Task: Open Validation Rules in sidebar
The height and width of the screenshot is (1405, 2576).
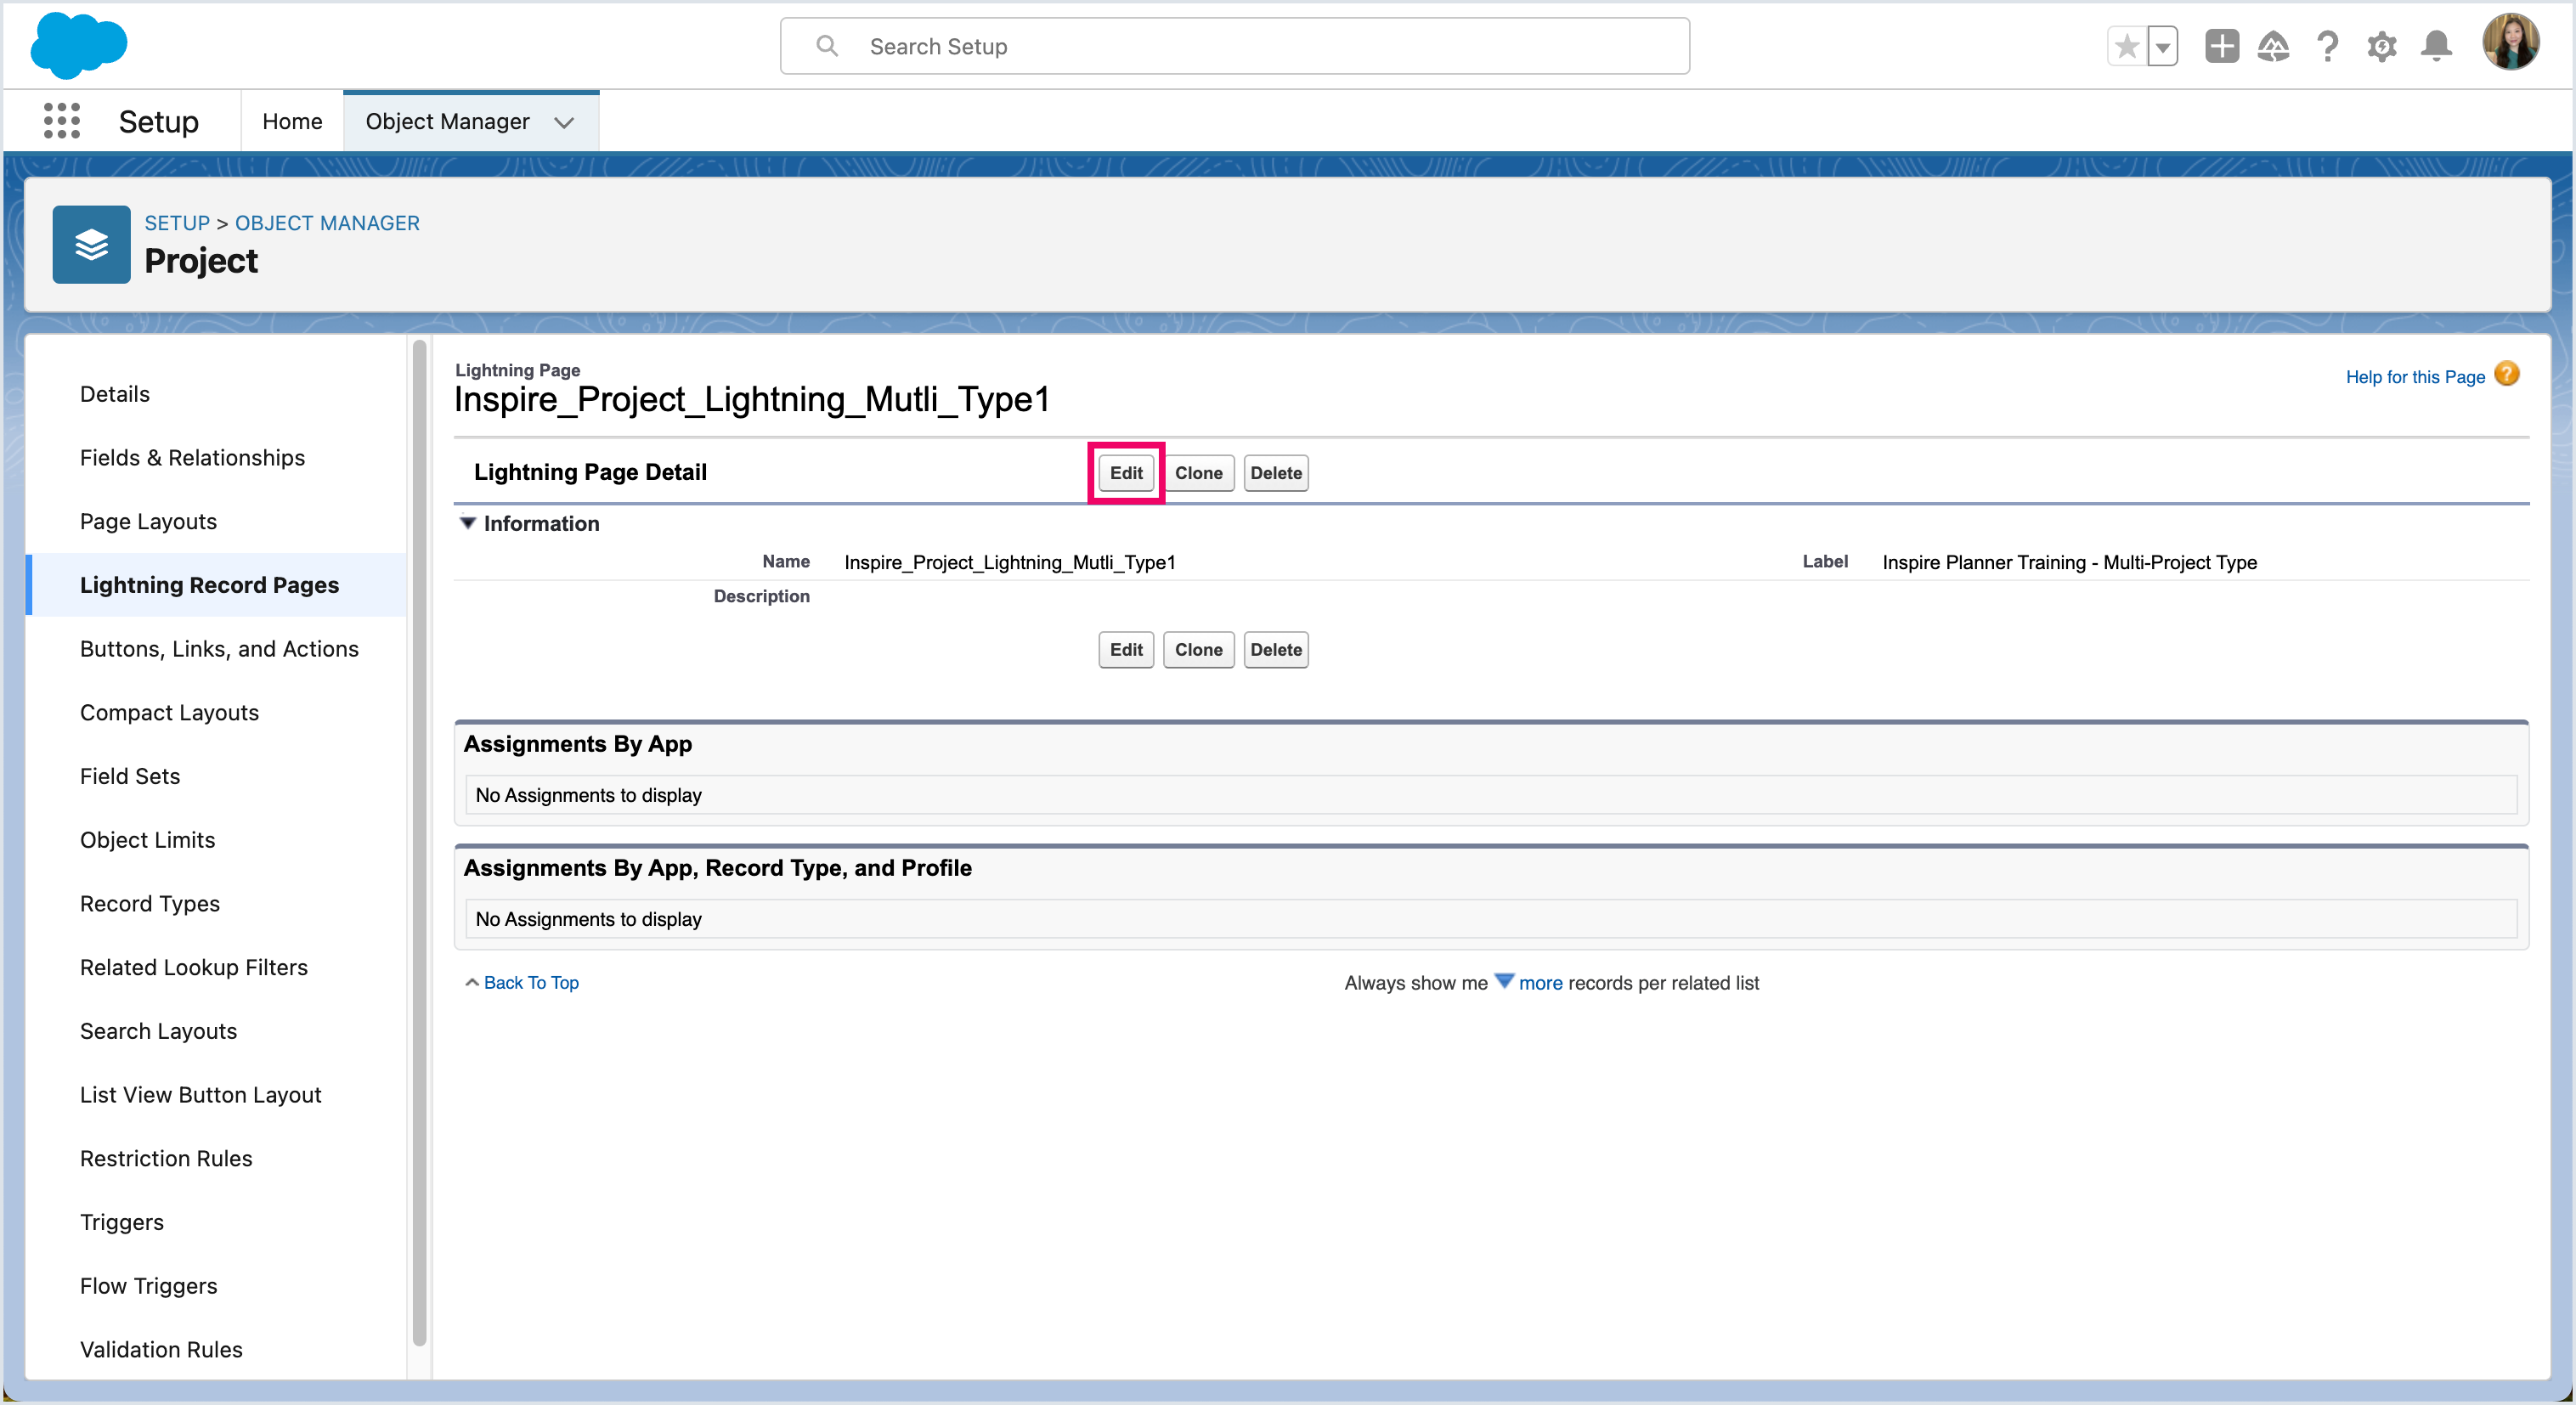Action: pos(161,1350)
